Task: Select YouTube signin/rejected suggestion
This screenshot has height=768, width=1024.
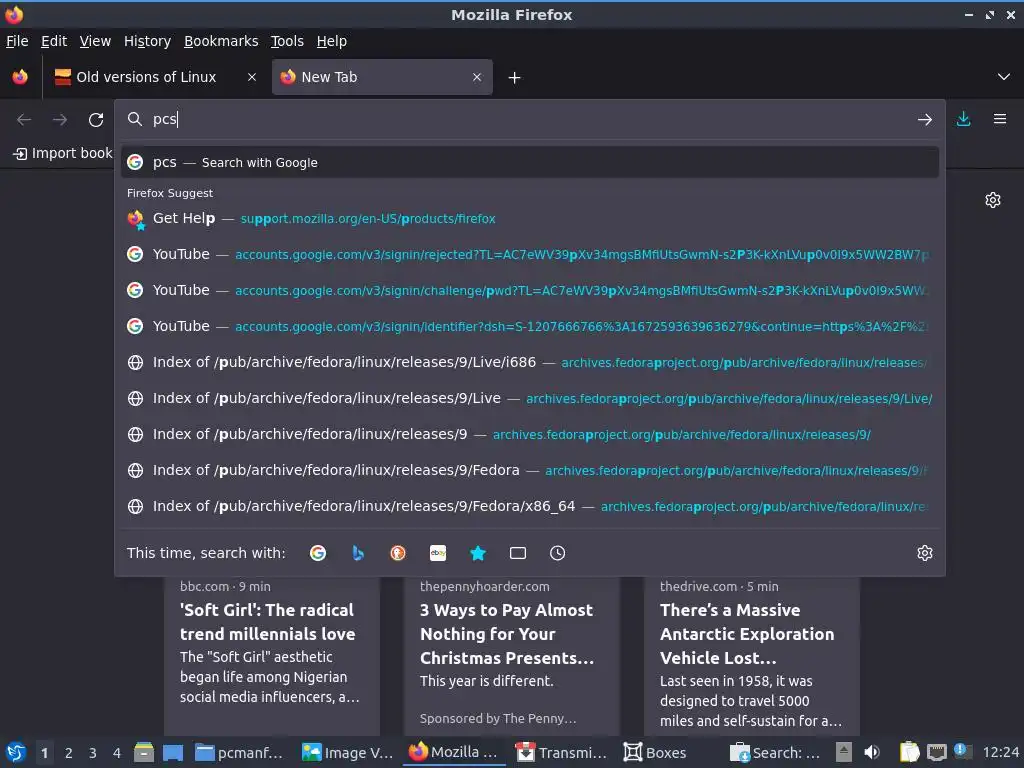Action: coord(530,255)
